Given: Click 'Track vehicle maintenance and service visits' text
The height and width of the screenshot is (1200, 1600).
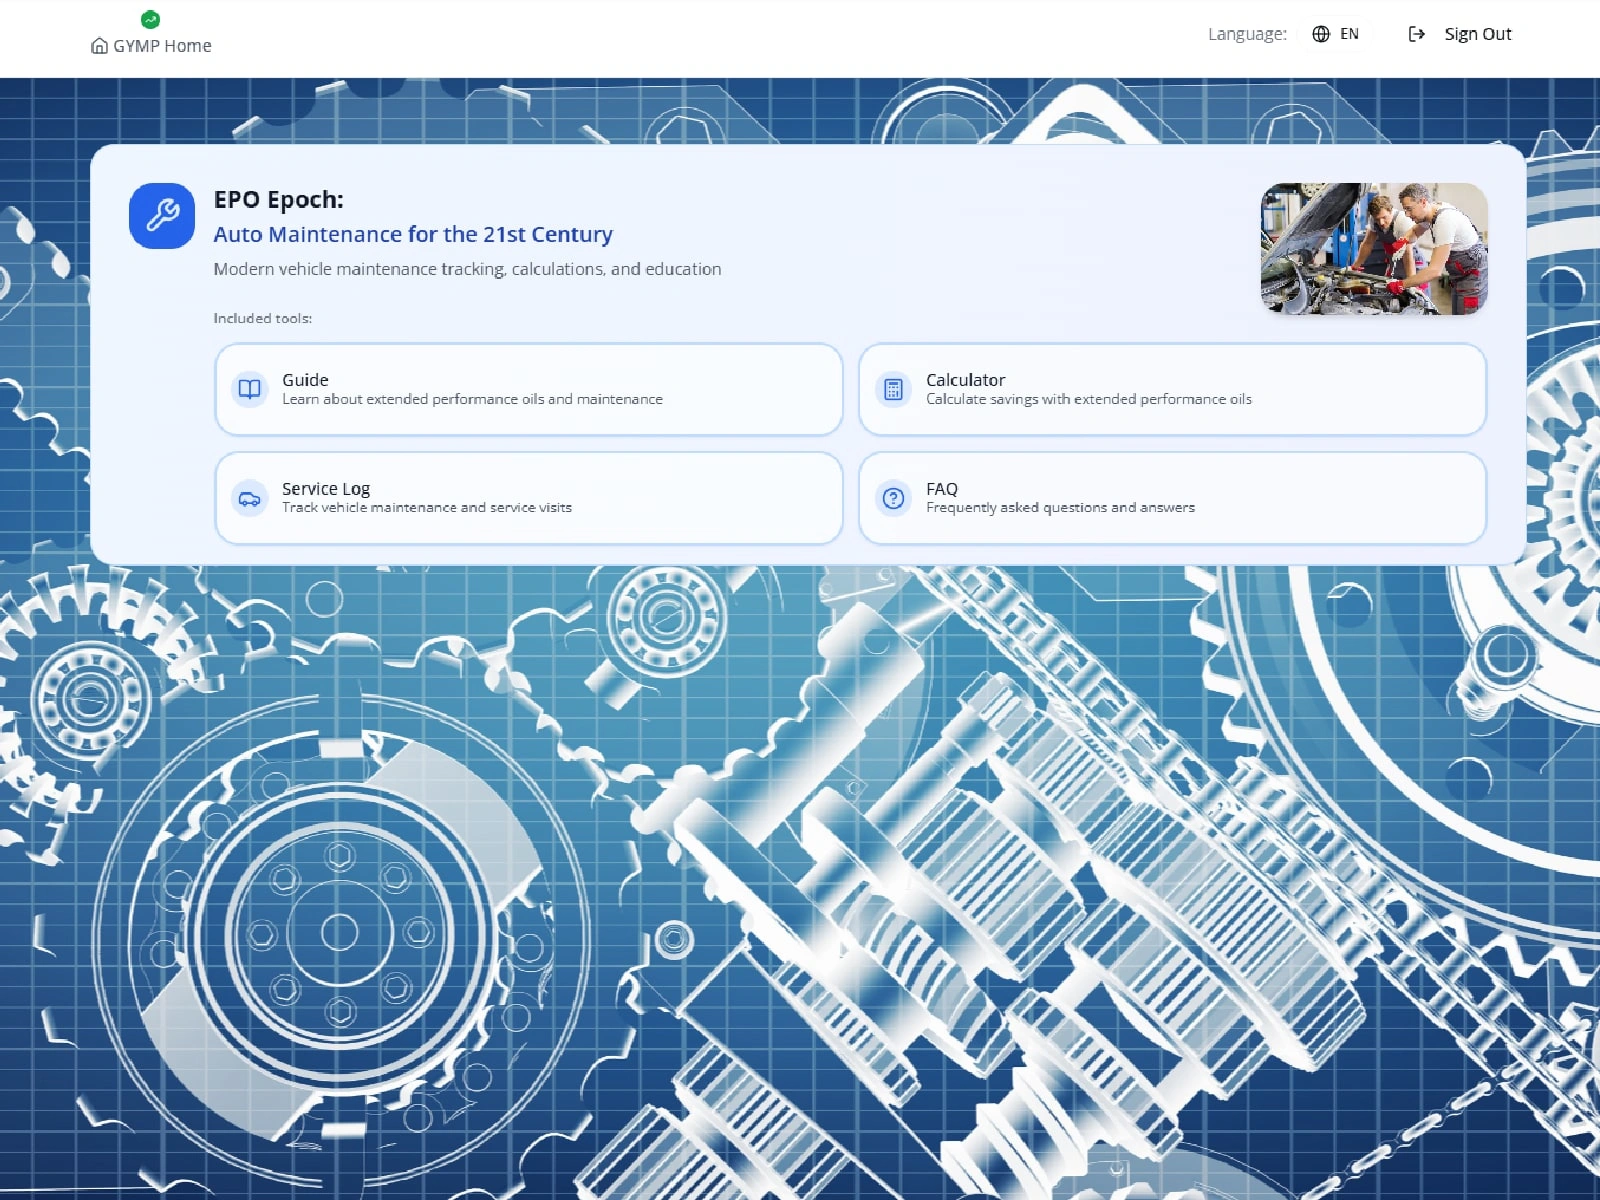Looking at the screenshot, I should pos(427,507).
